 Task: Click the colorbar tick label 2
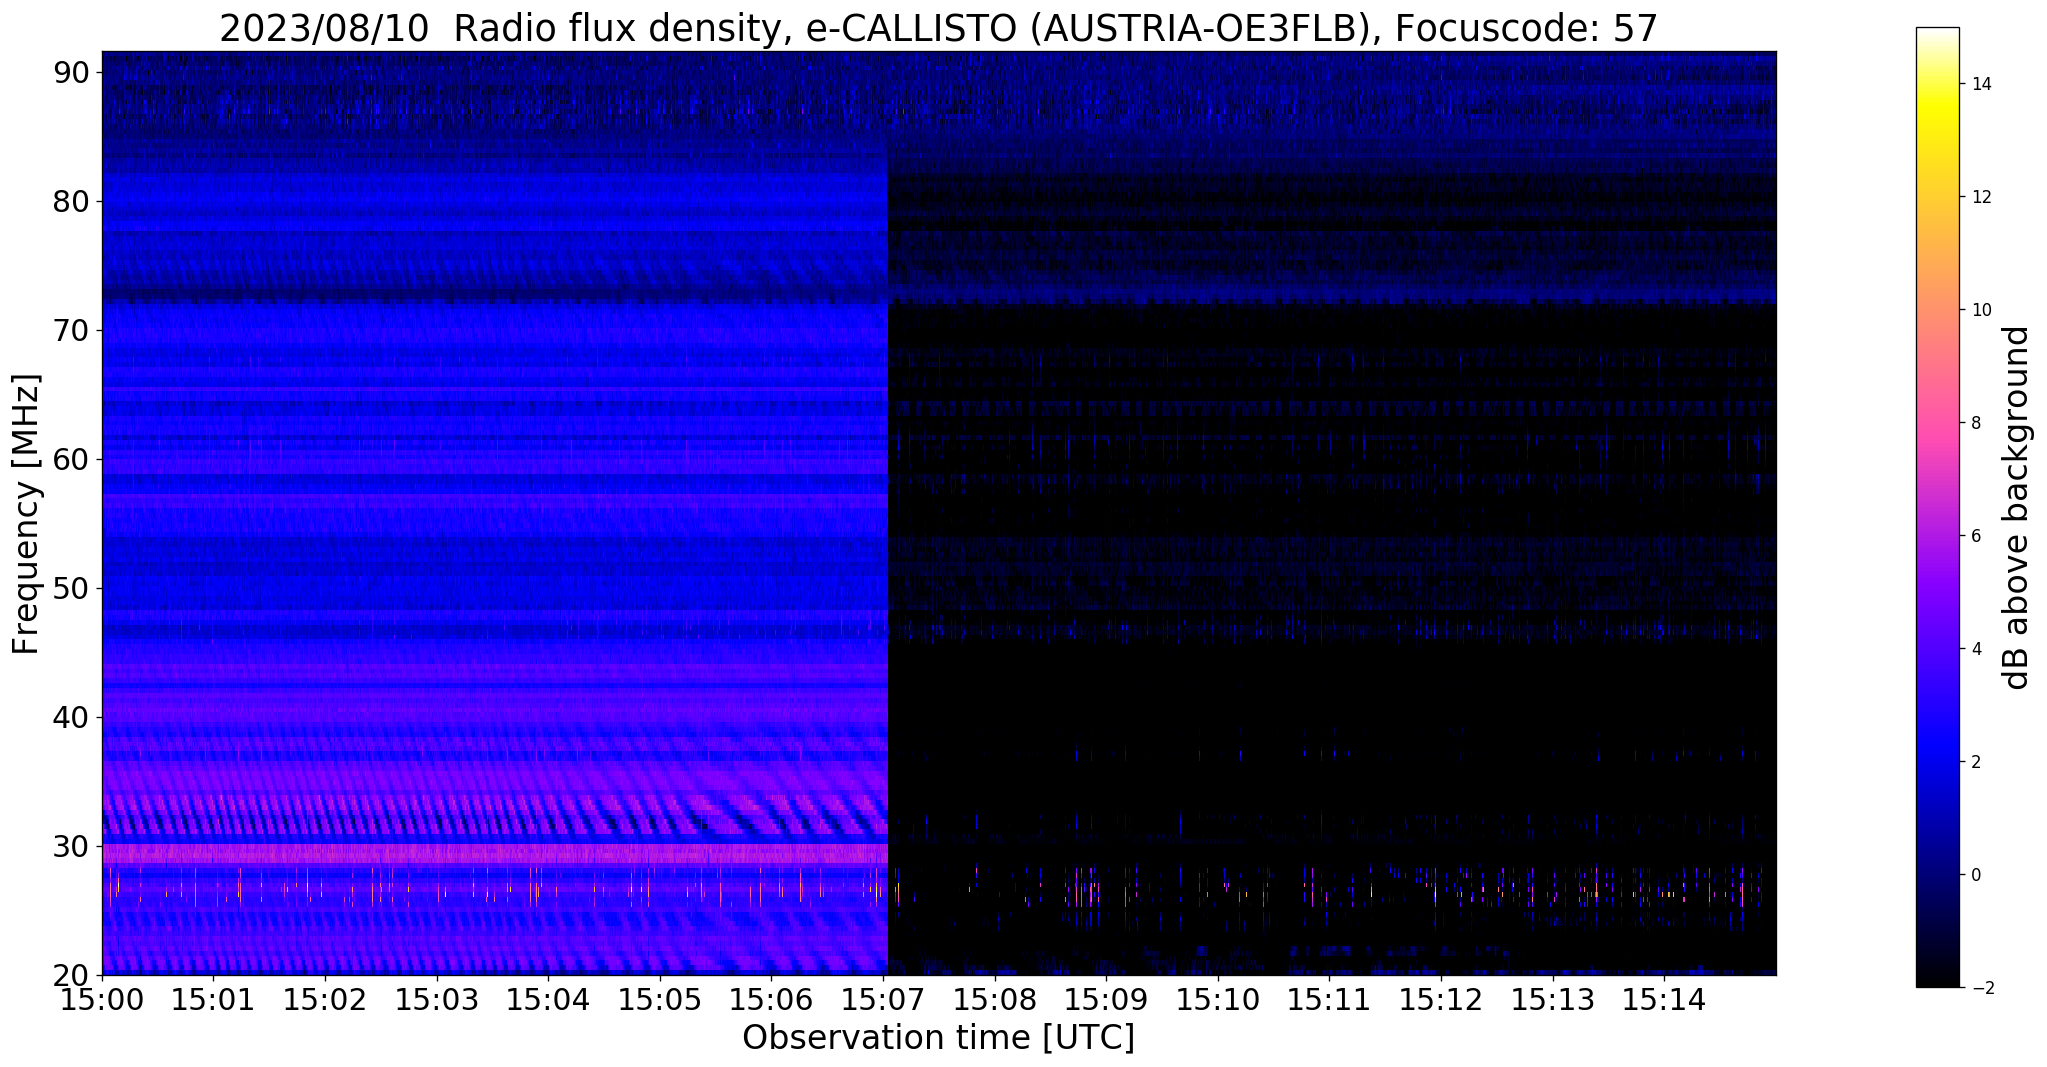pyautogui.click(x=1975, y=762)
